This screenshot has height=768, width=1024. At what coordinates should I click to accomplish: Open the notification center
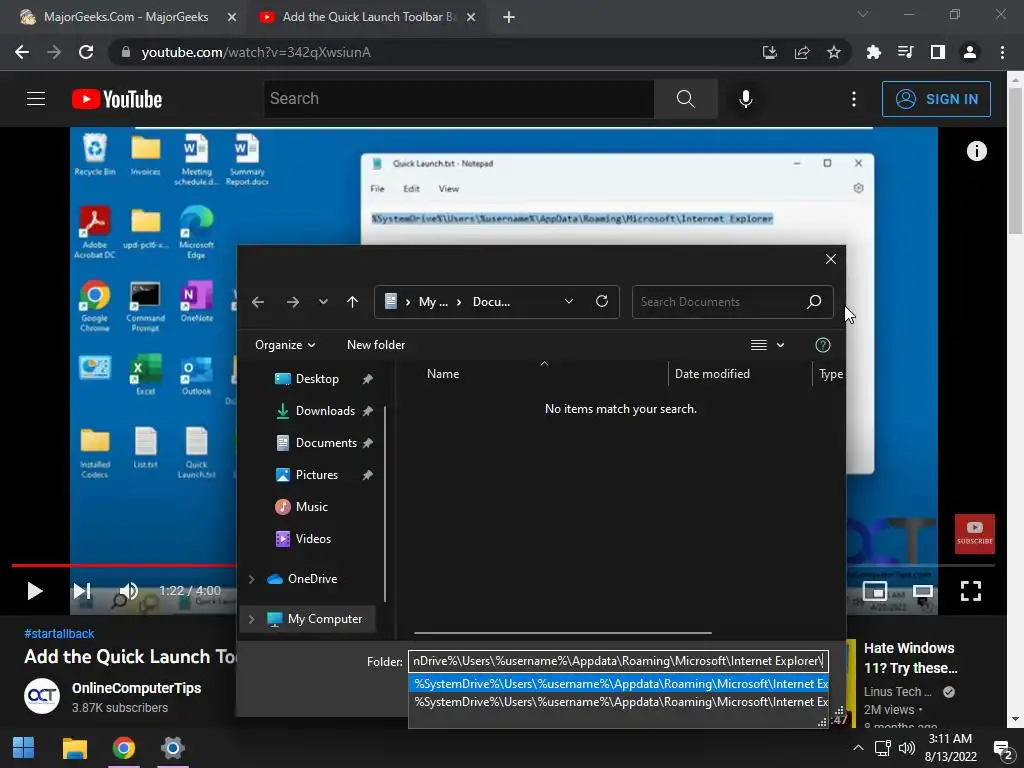(1002, 748)
